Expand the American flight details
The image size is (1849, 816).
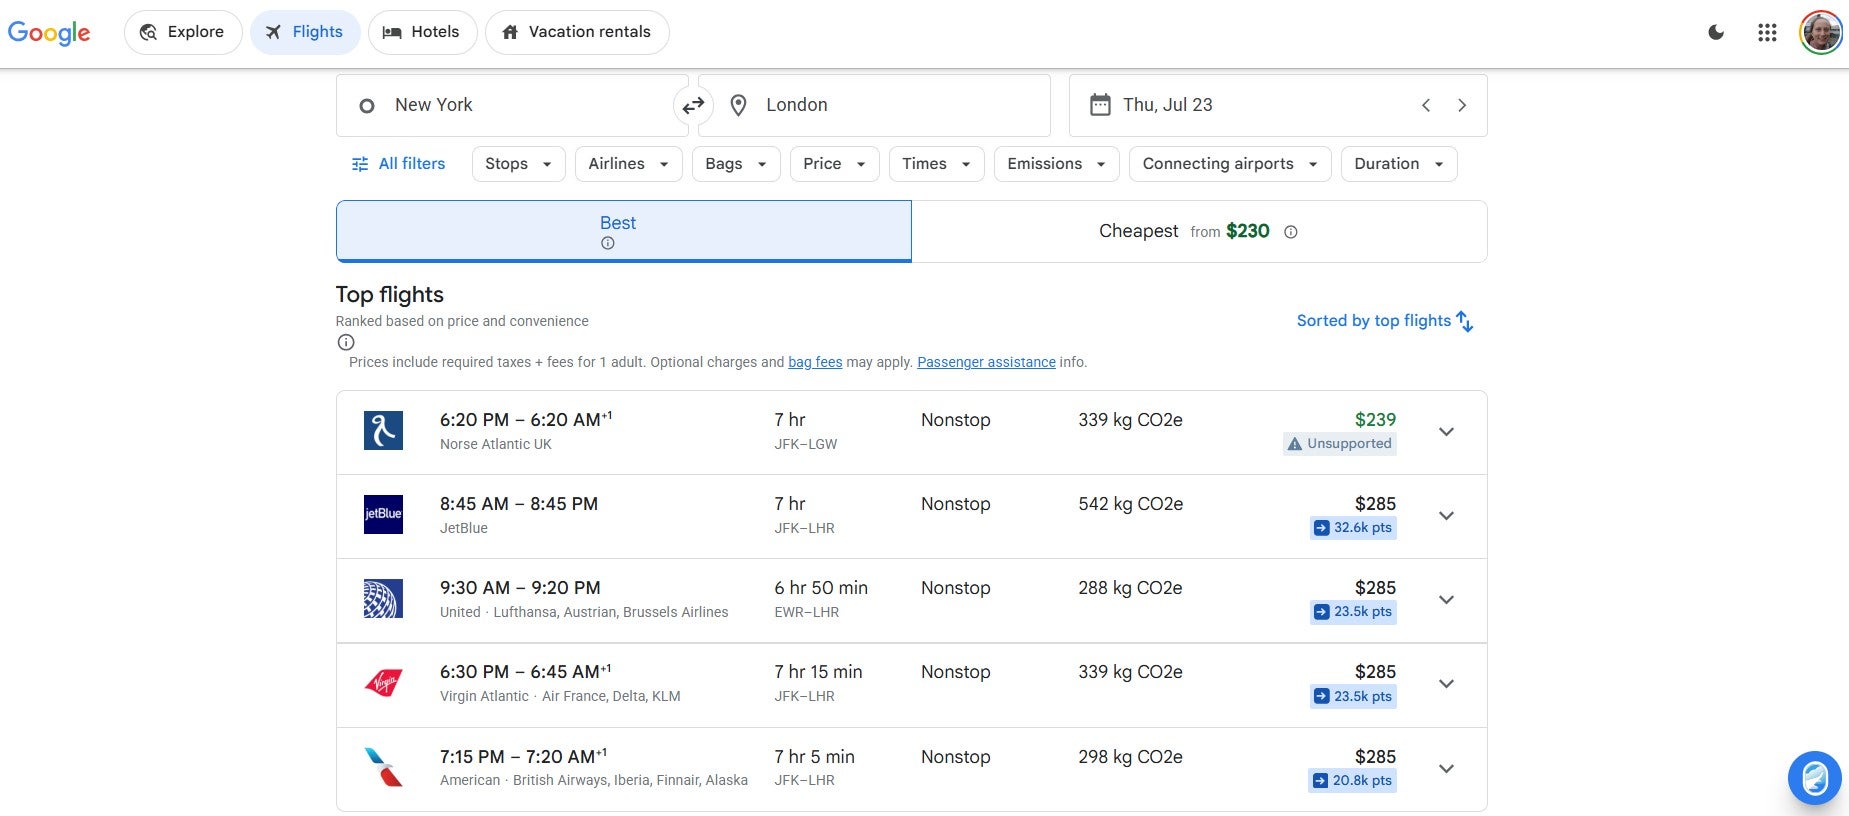(1446, 769)
